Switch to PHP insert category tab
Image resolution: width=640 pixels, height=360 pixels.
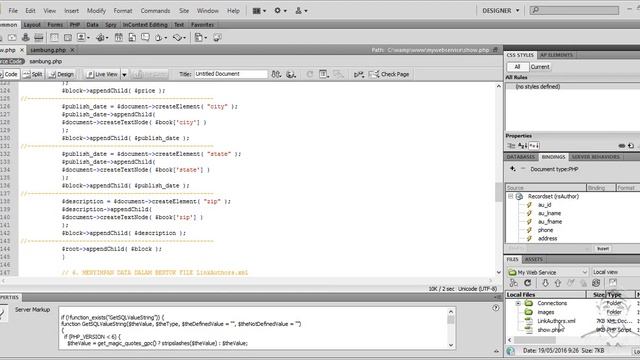click(x=75, y=25)
